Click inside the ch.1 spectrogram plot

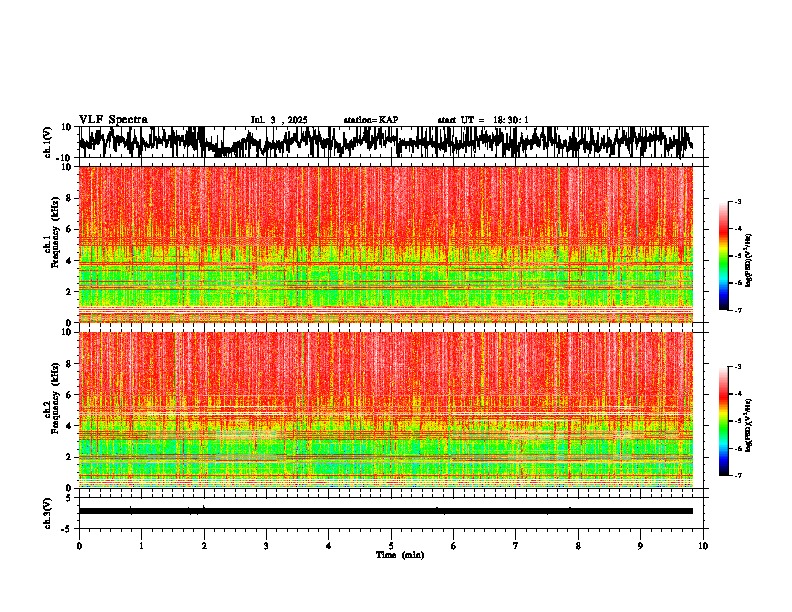tap(386, 244)
